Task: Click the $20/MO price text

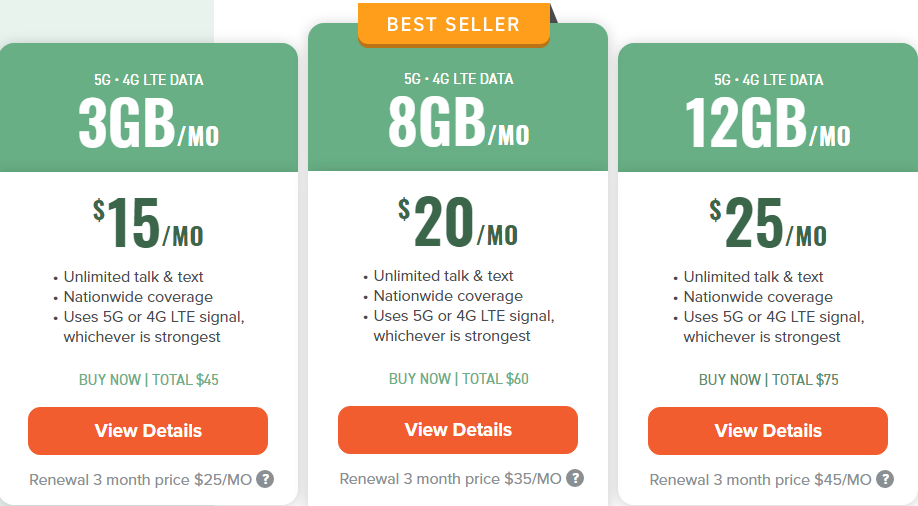Action: coord(458,223)
